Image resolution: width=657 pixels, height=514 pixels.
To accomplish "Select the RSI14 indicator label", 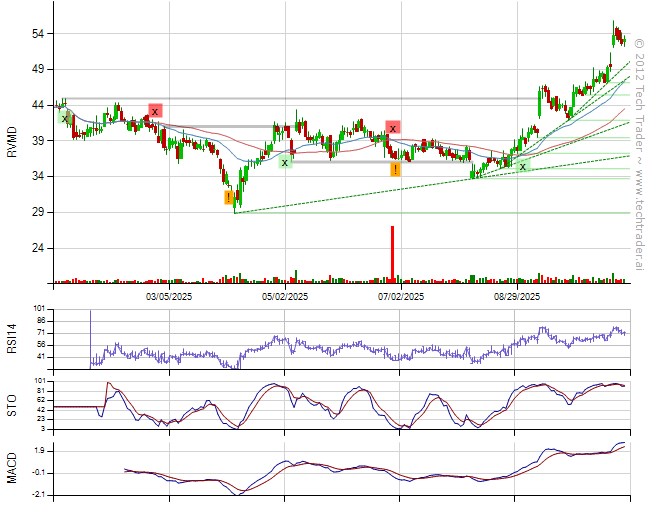I will coord(12,332).
